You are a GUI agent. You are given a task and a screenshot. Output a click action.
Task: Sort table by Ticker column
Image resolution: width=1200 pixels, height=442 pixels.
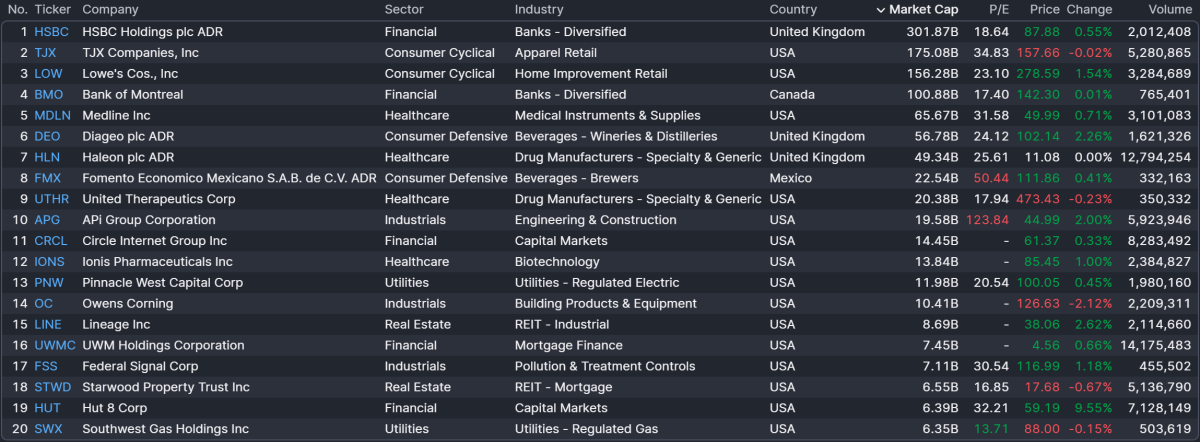[52, 10]
